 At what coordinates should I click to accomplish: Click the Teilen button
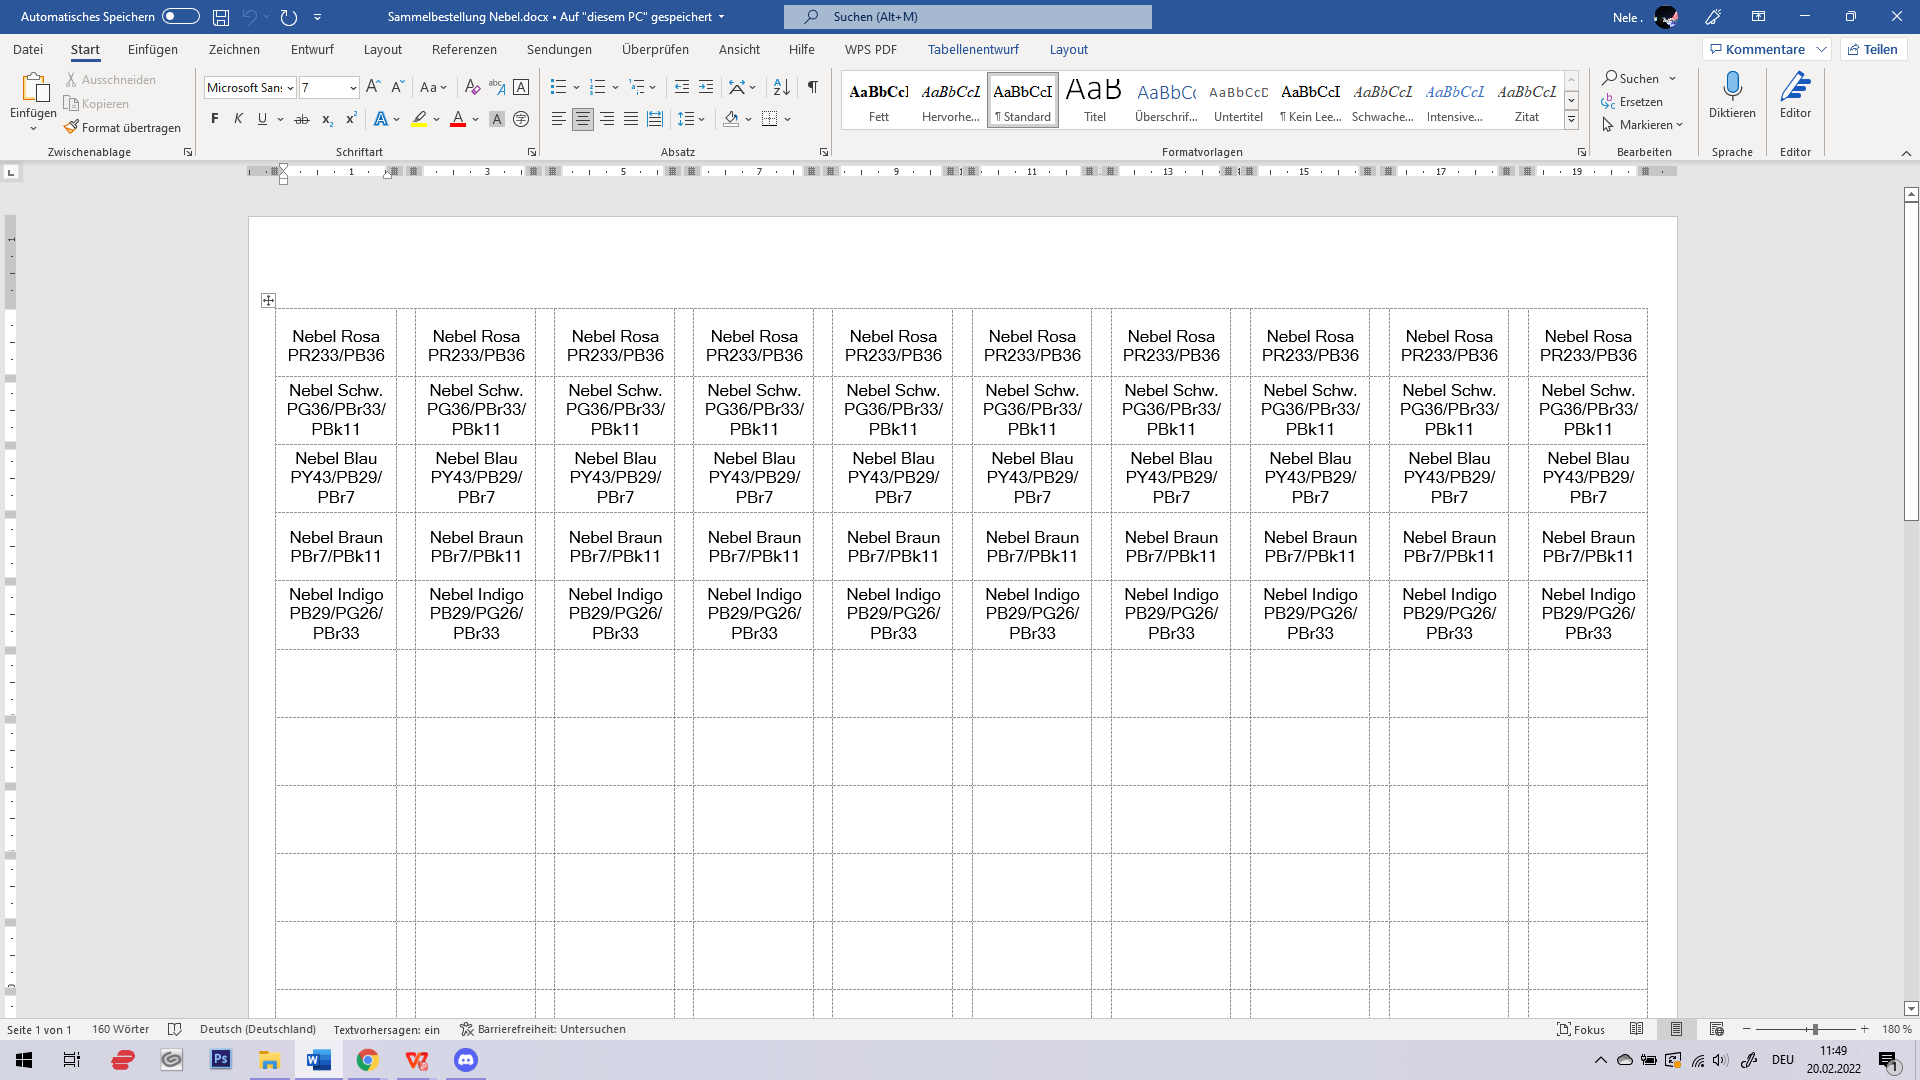[1872, 49]
